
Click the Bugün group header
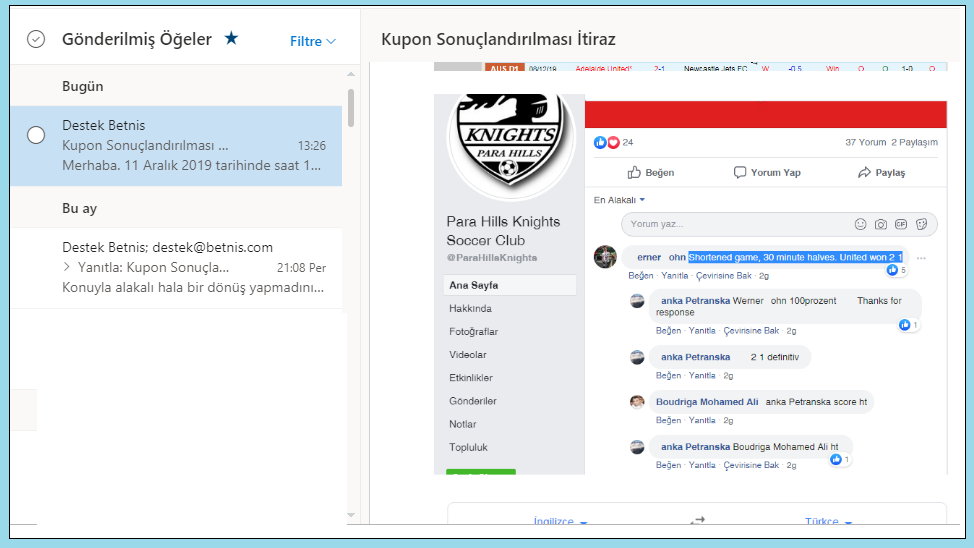pyautogui.click(x=83, y=86)
